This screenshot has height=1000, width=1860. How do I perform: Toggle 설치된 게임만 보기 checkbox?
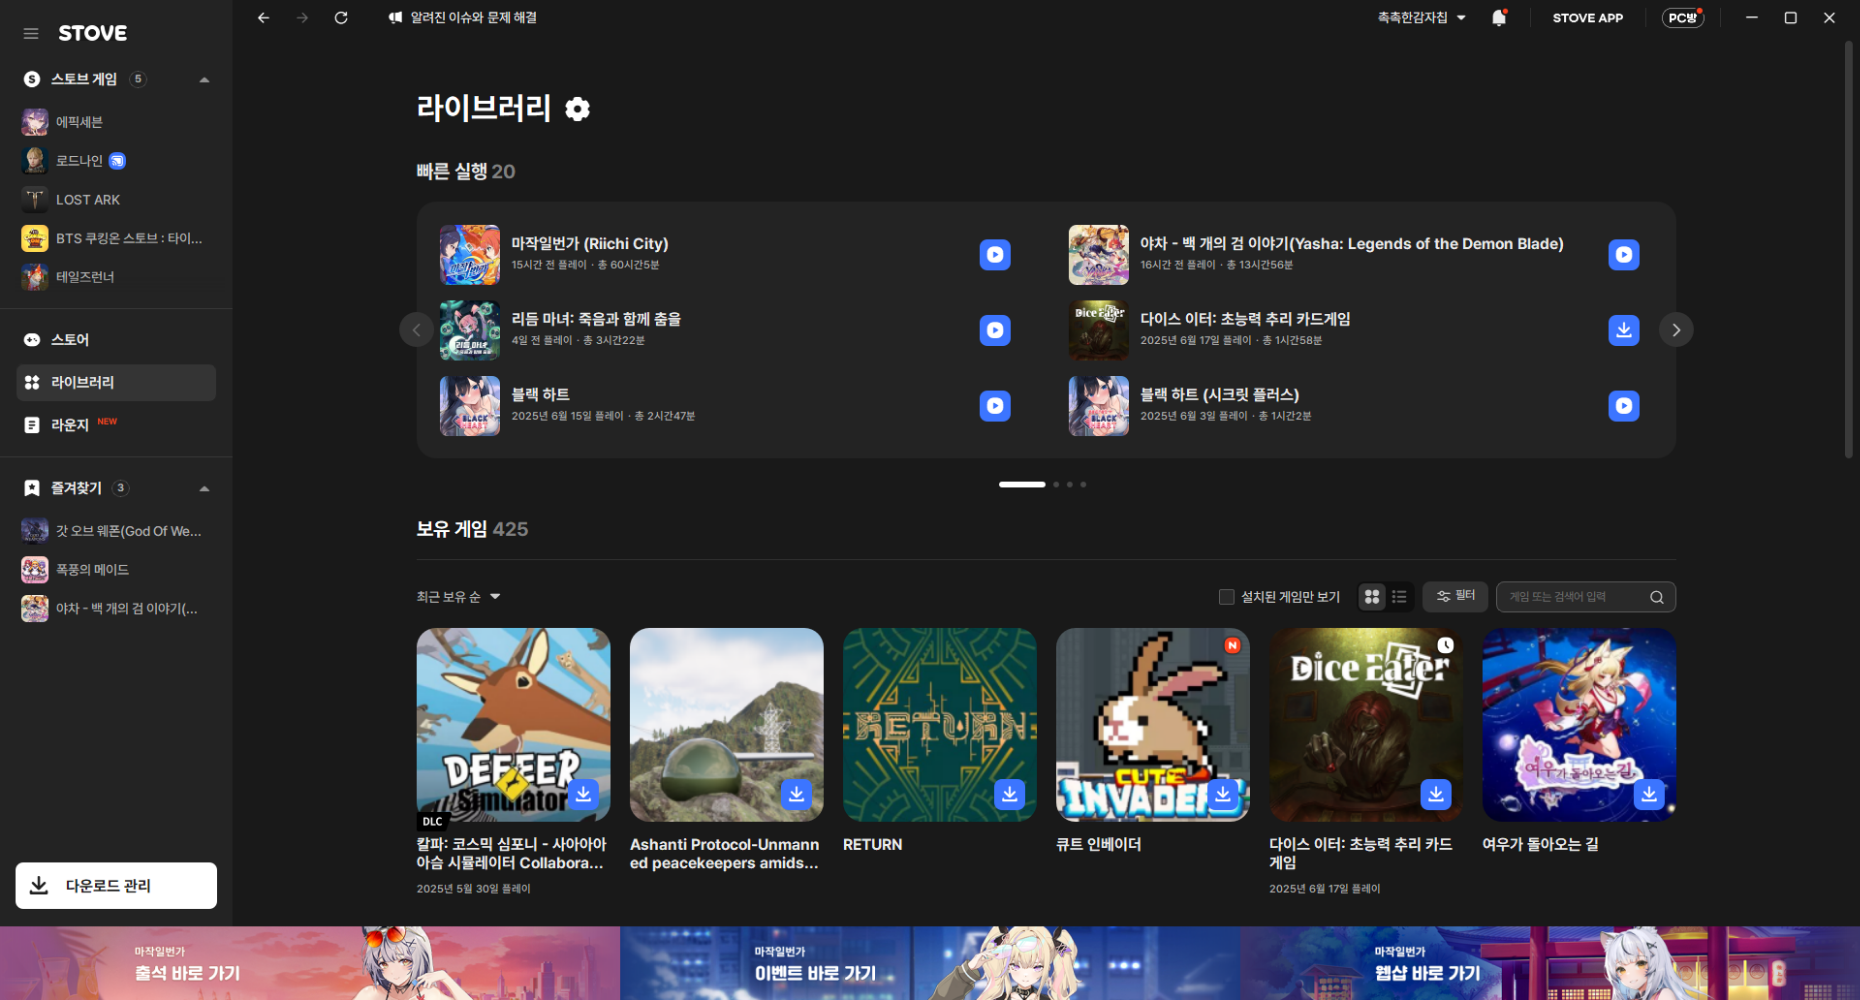pyautogui.click(x=1226, y=597)
